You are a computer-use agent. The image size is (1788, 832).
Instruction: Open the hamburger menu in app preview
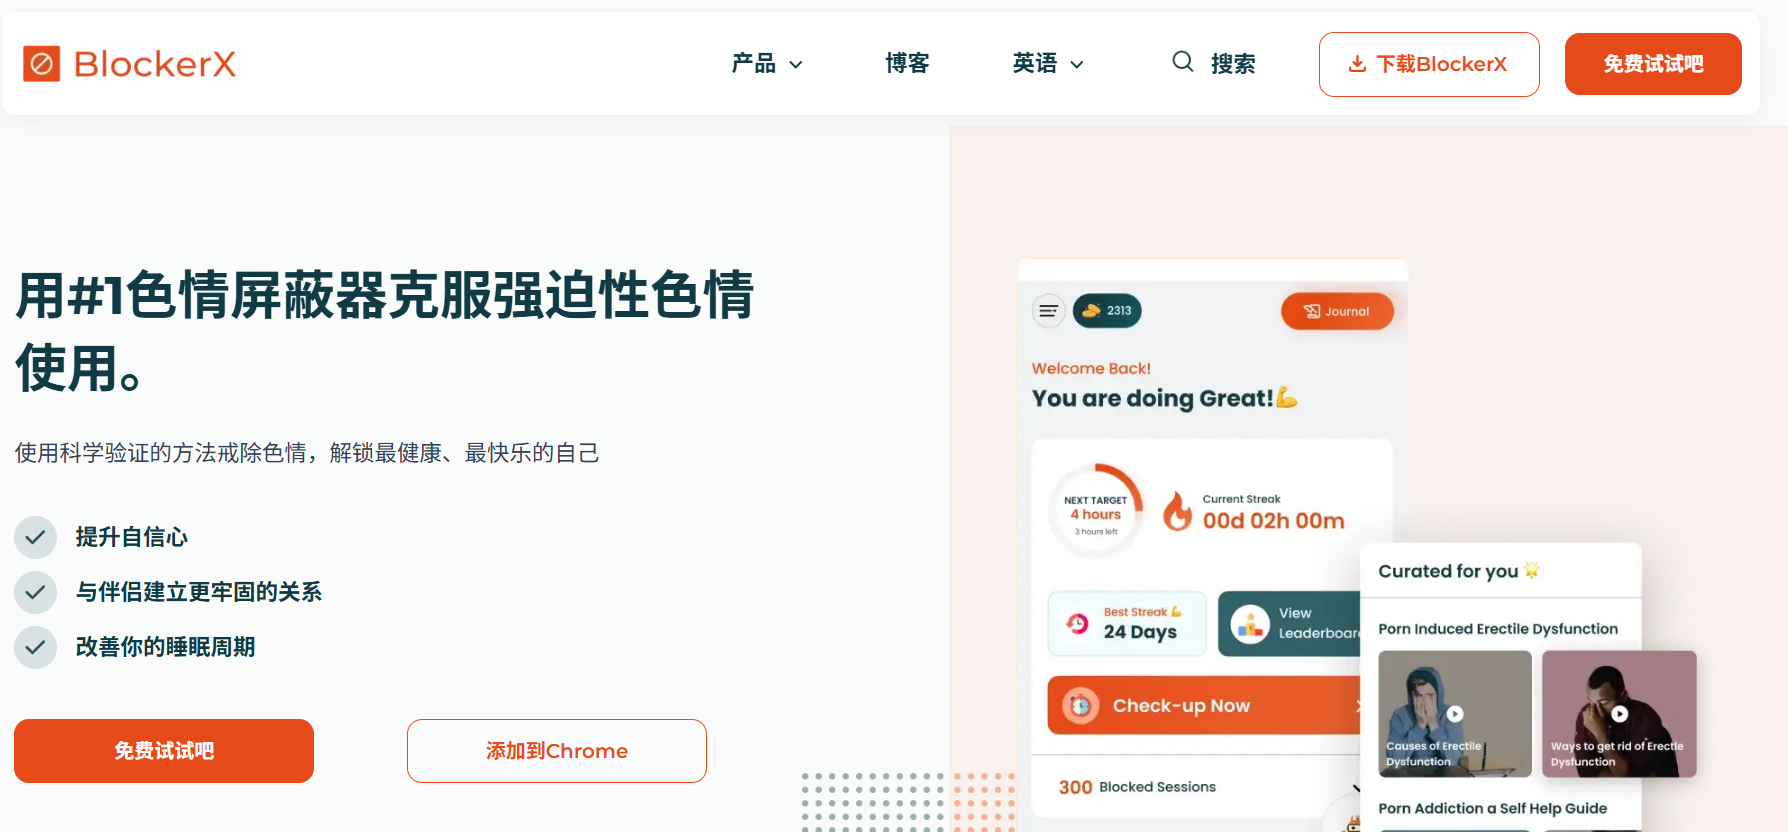1048,311
